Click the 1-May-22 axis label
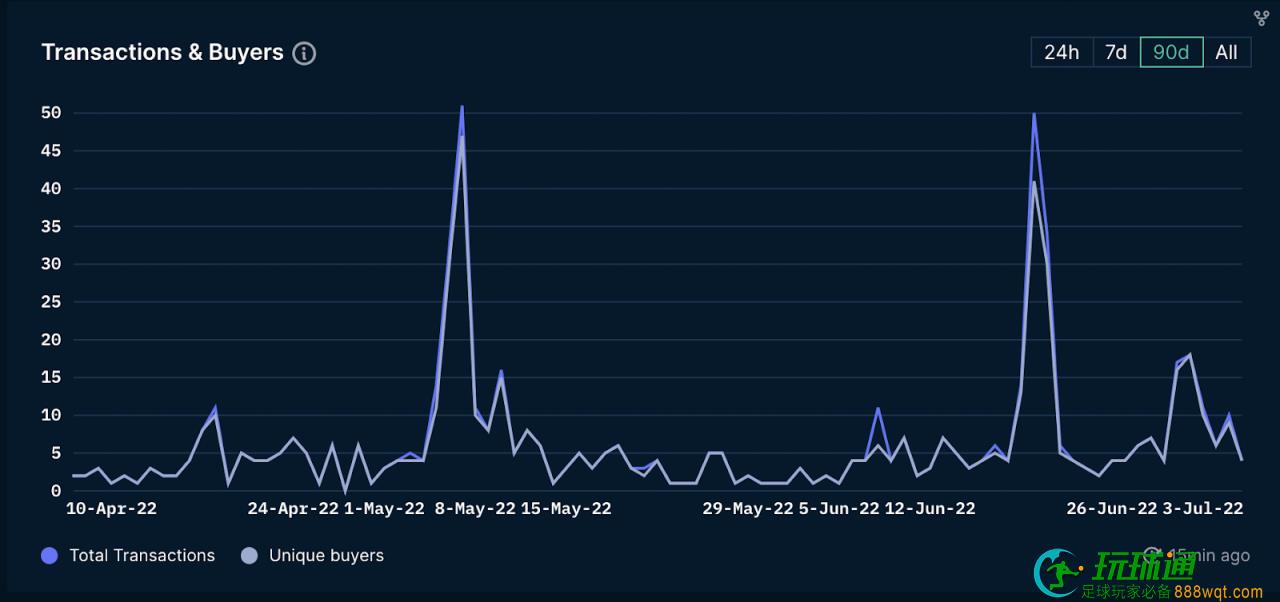 [x=384, y=508]
